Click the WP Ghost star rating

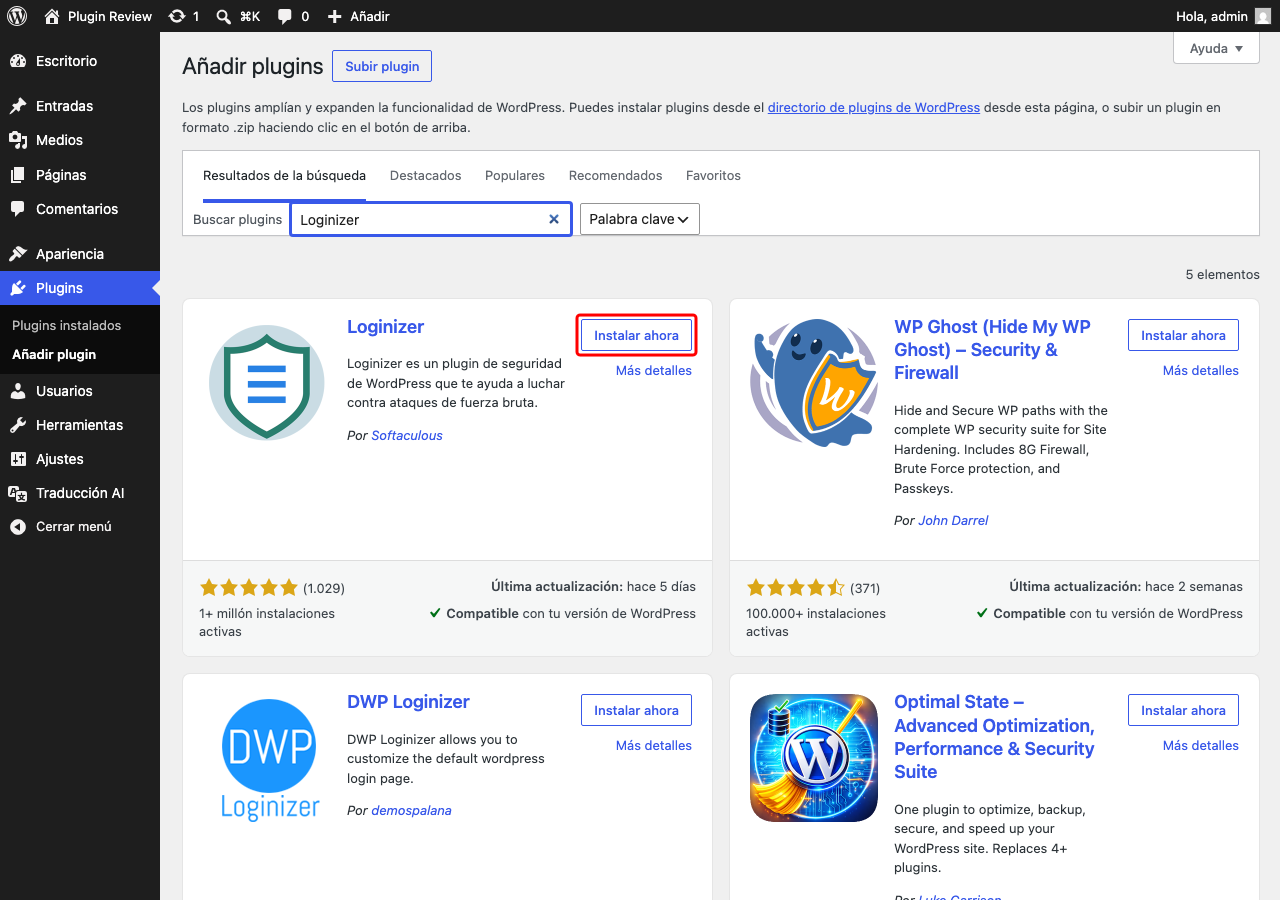point(796,587)
